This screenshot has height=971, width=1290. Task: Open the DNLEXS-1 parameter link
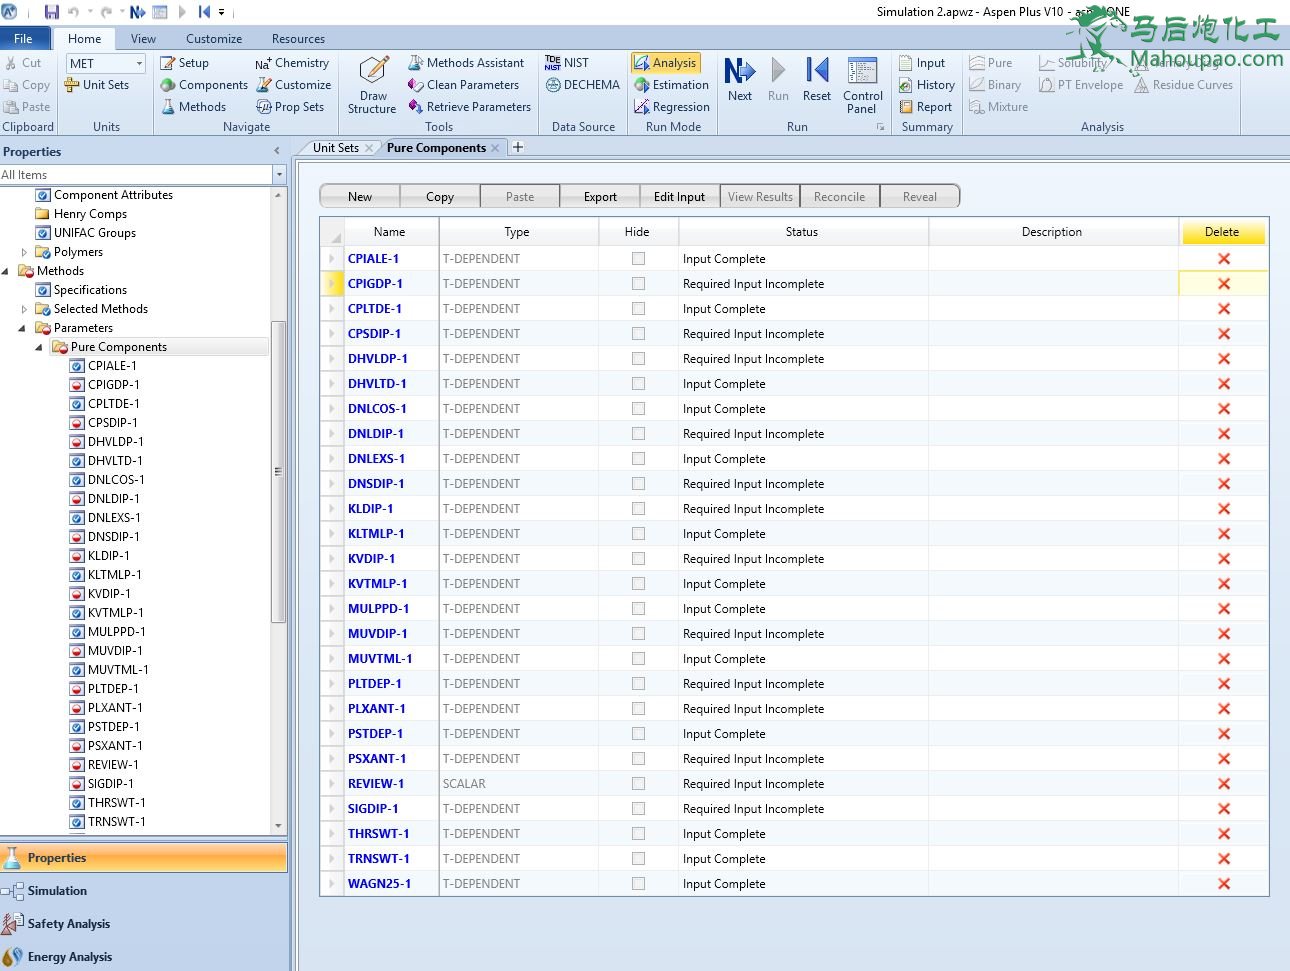(x=376, y=459)
